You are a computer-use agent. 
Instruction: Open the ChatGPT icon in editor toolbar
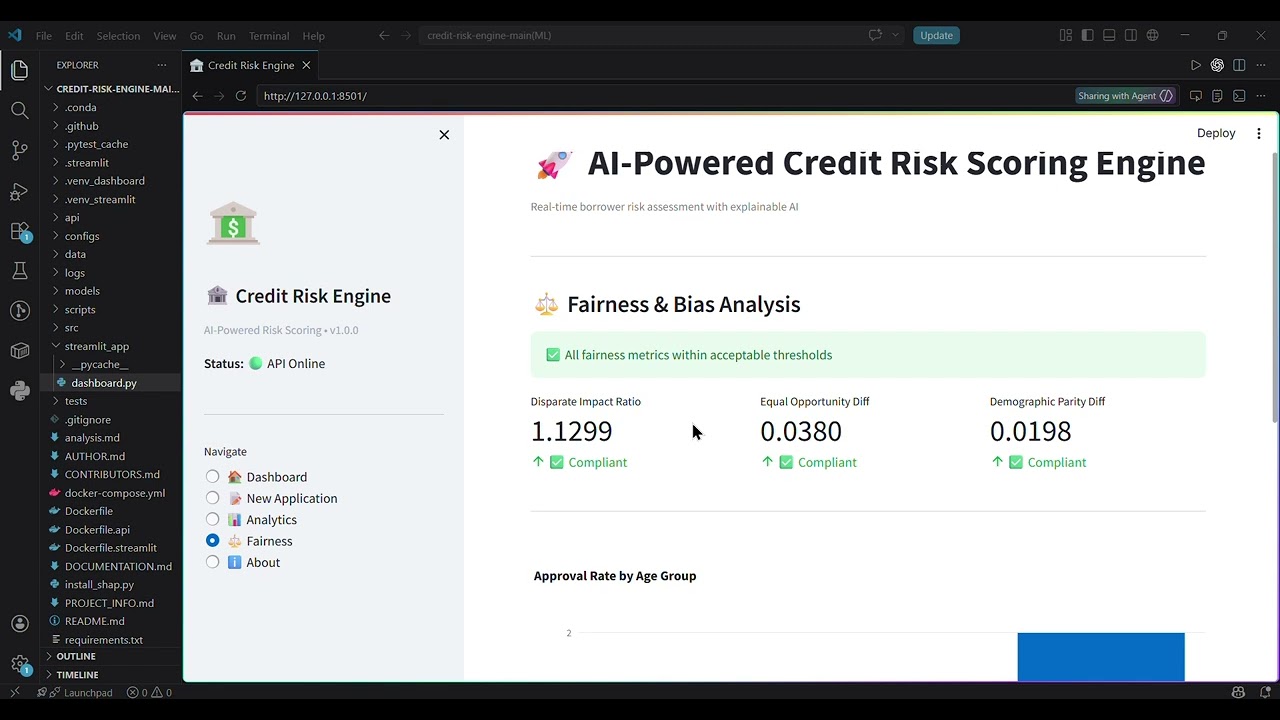[x=1217, y=65]
